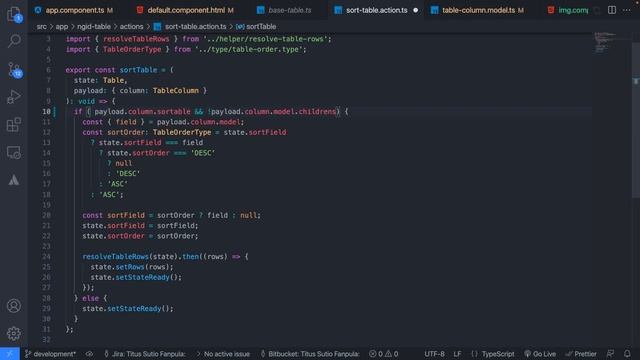The height and width of the screenshot is (360, 640).
Task: Switch to table-column.model.ts tab
Action: pyautogui.click(x=478, y=10)
